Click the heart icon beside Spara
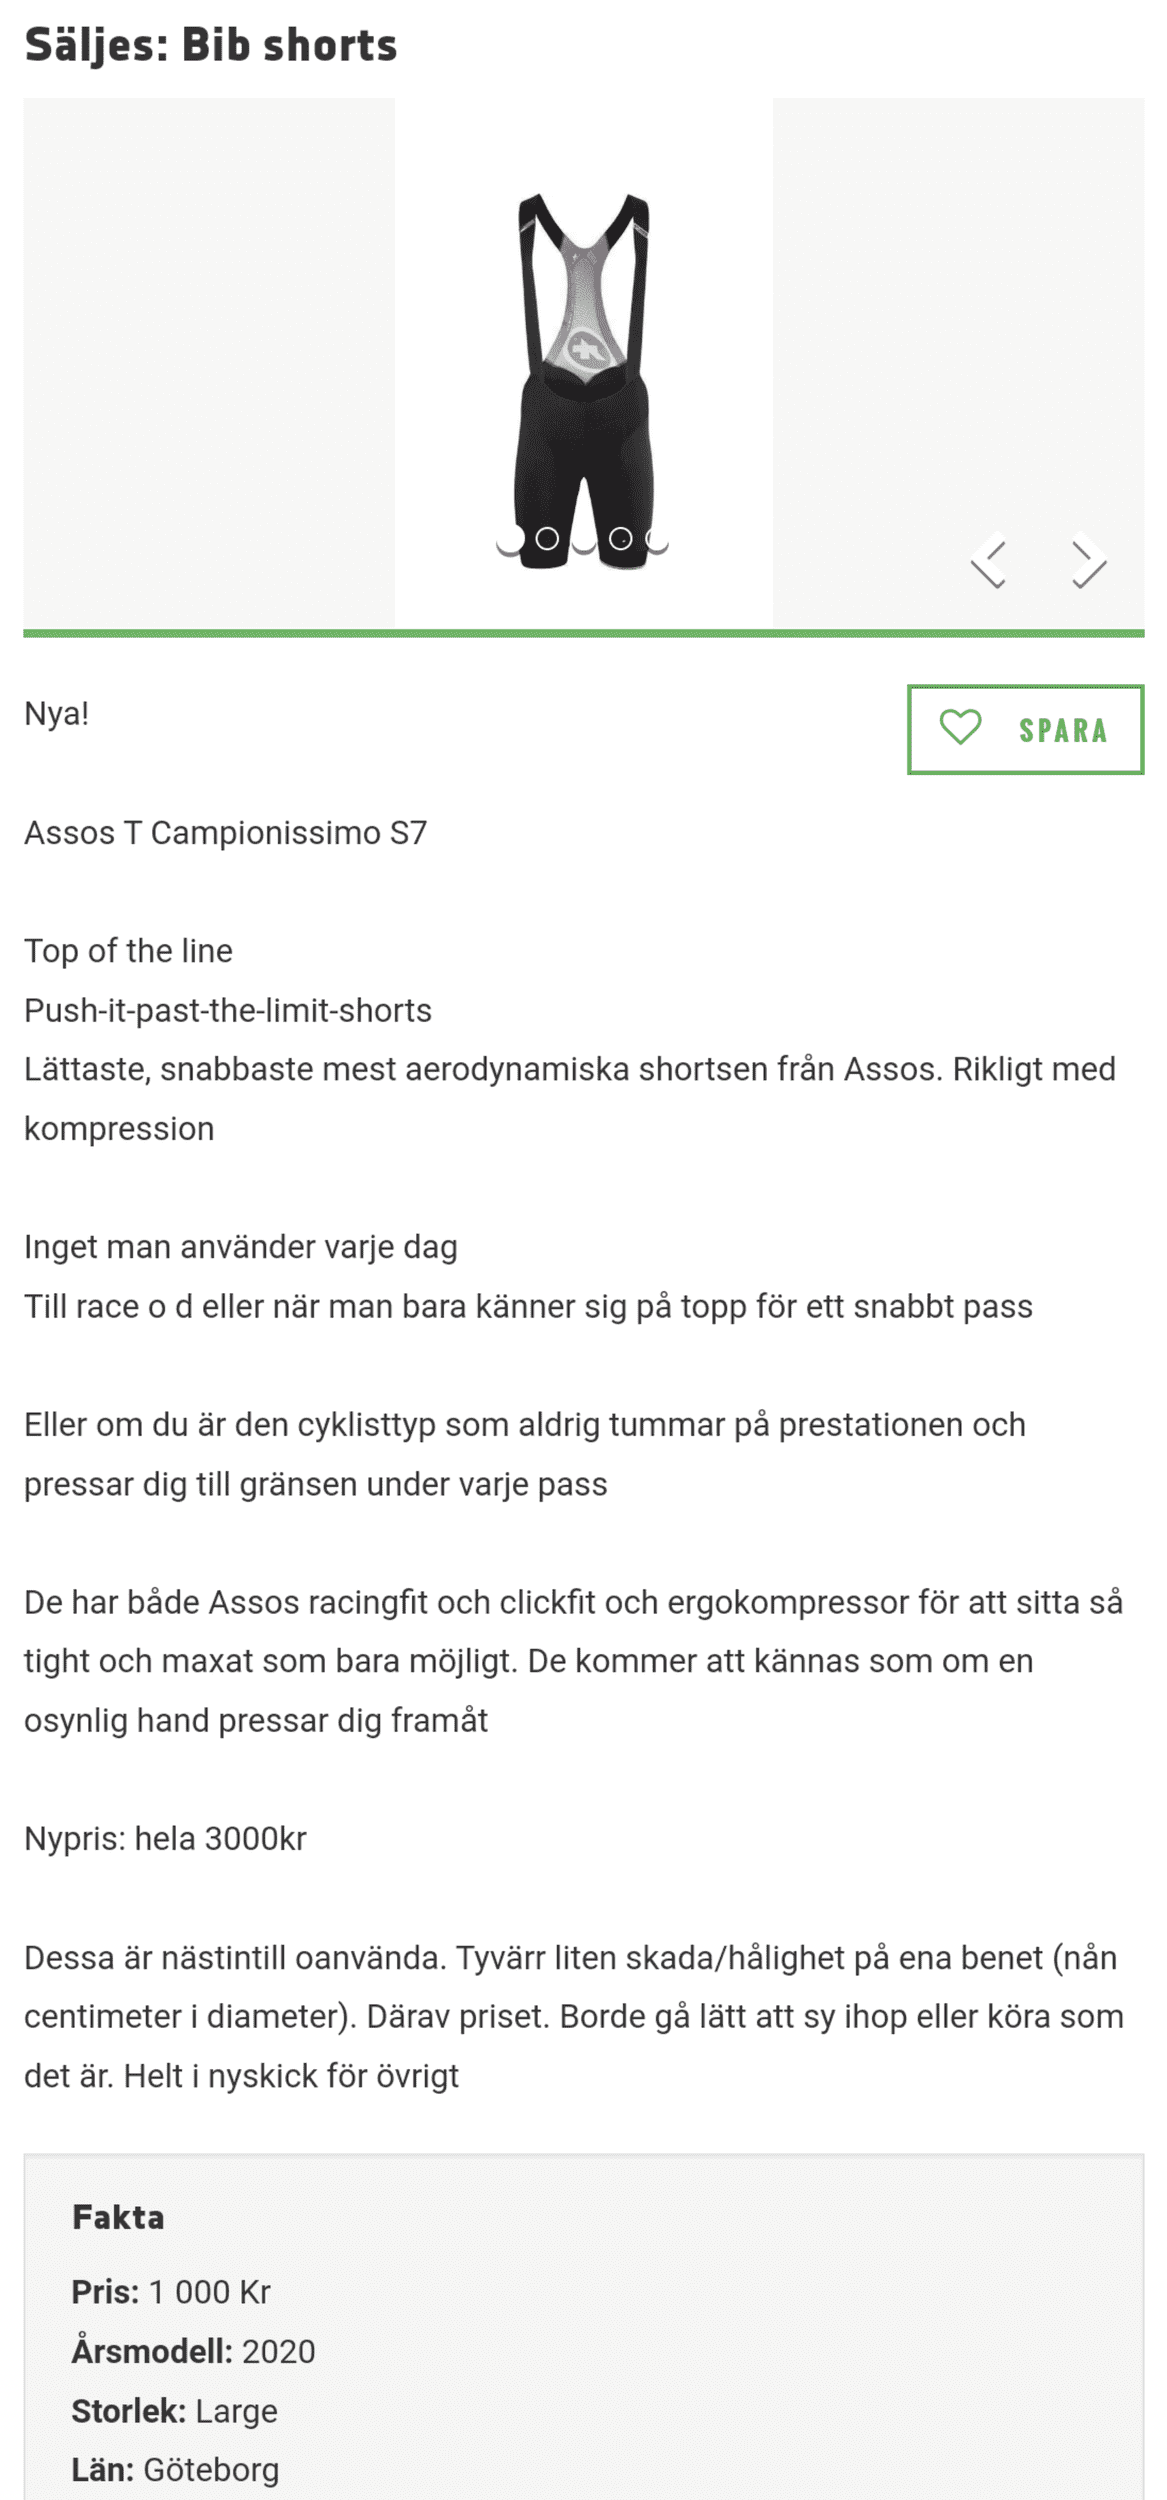 pos(960,728)
